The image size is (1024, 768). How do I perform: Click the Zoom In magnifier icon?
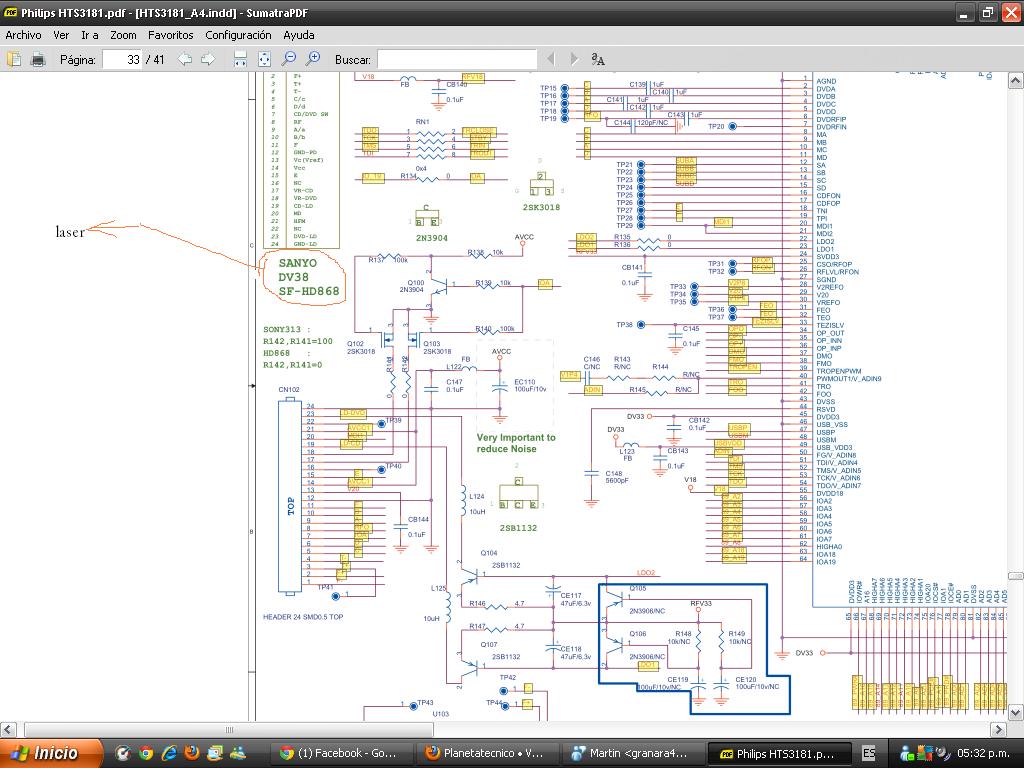[x=313, y=59]
